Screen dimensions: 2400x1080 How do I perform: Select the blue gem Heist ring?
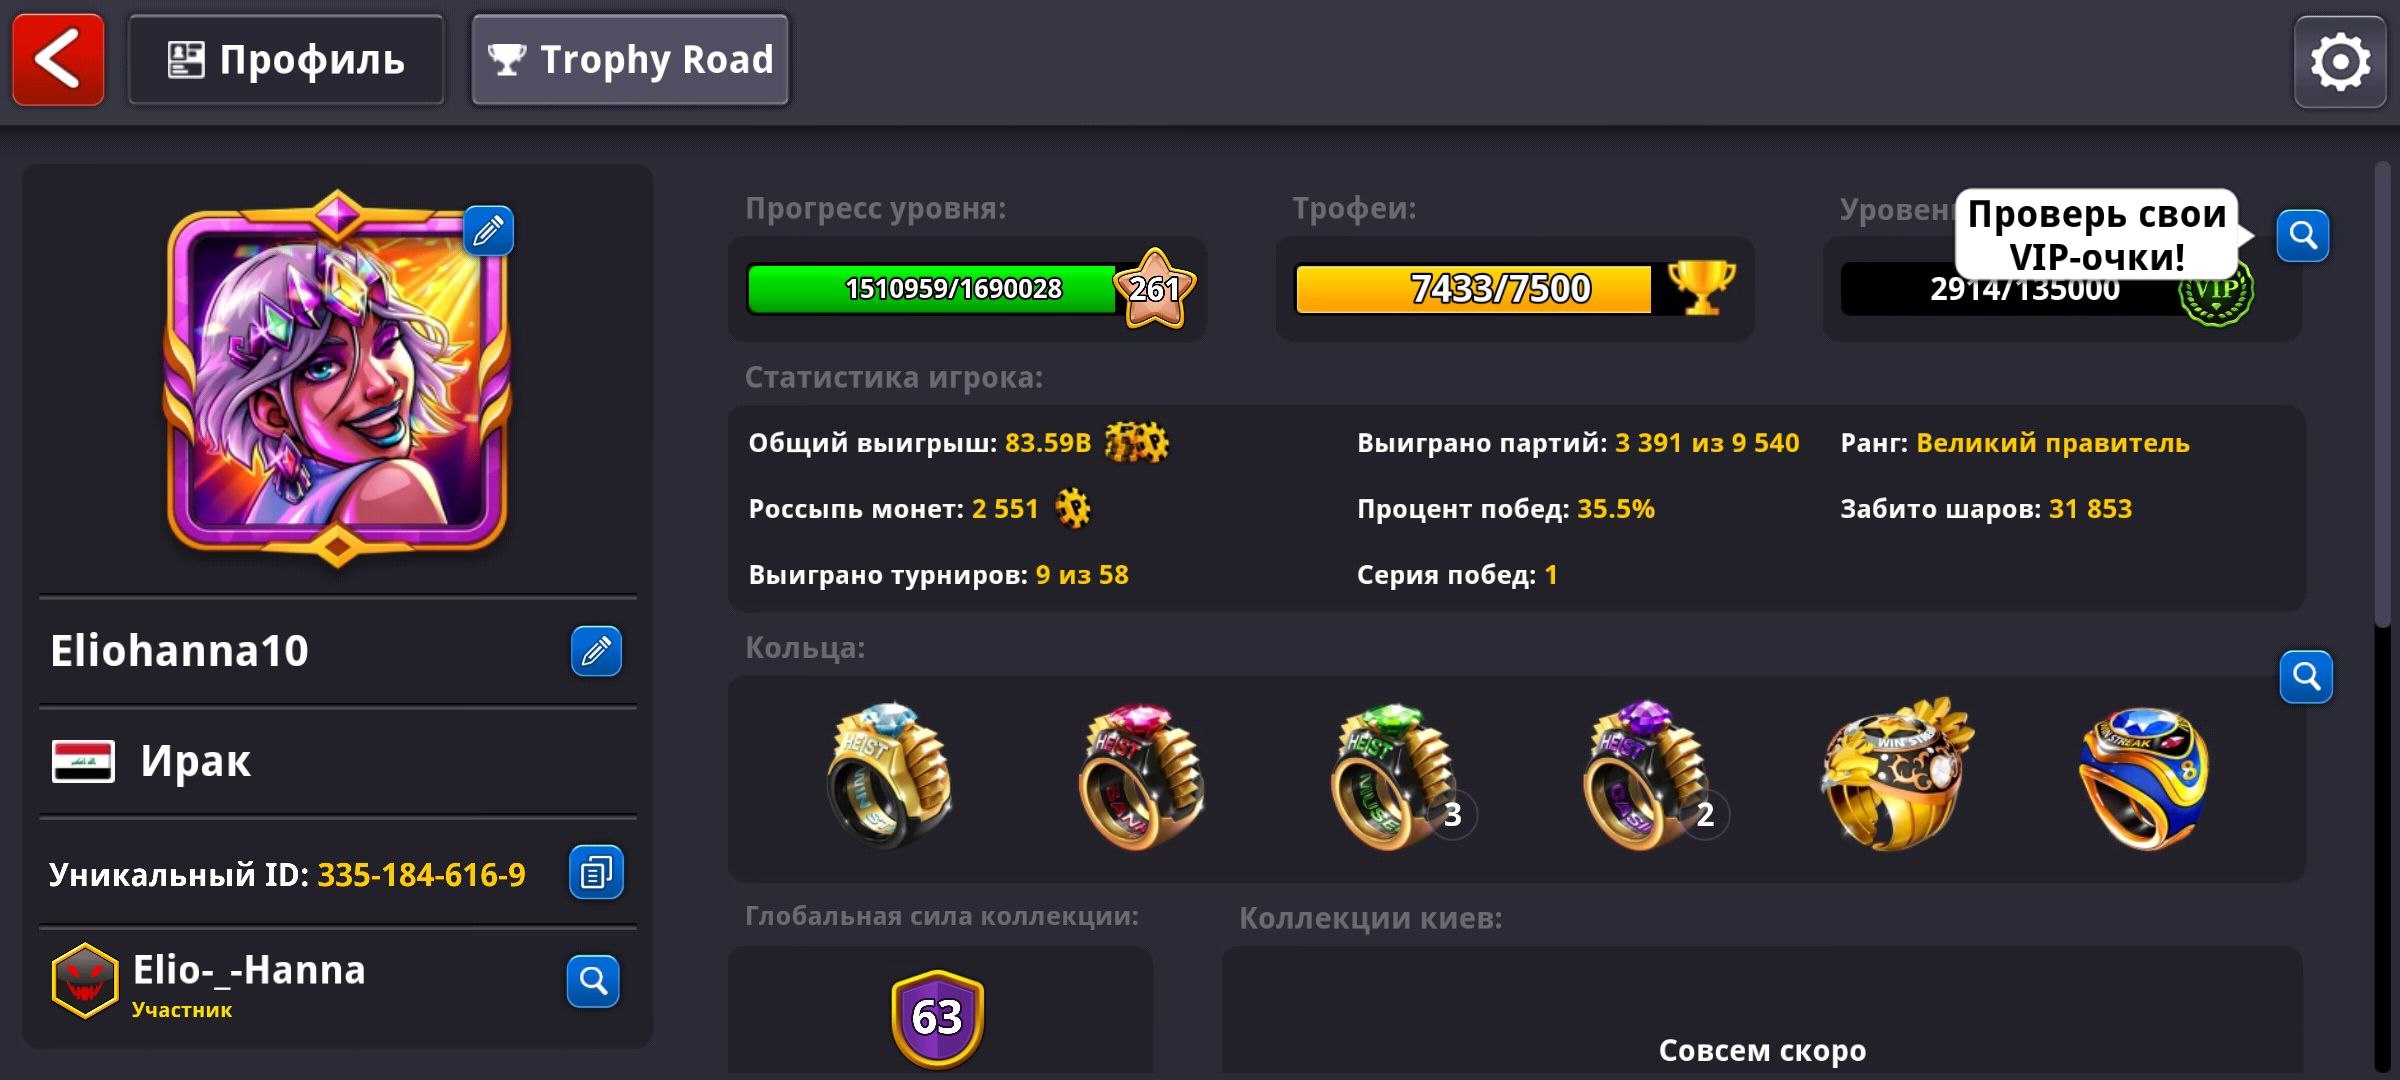click(888, 776)
